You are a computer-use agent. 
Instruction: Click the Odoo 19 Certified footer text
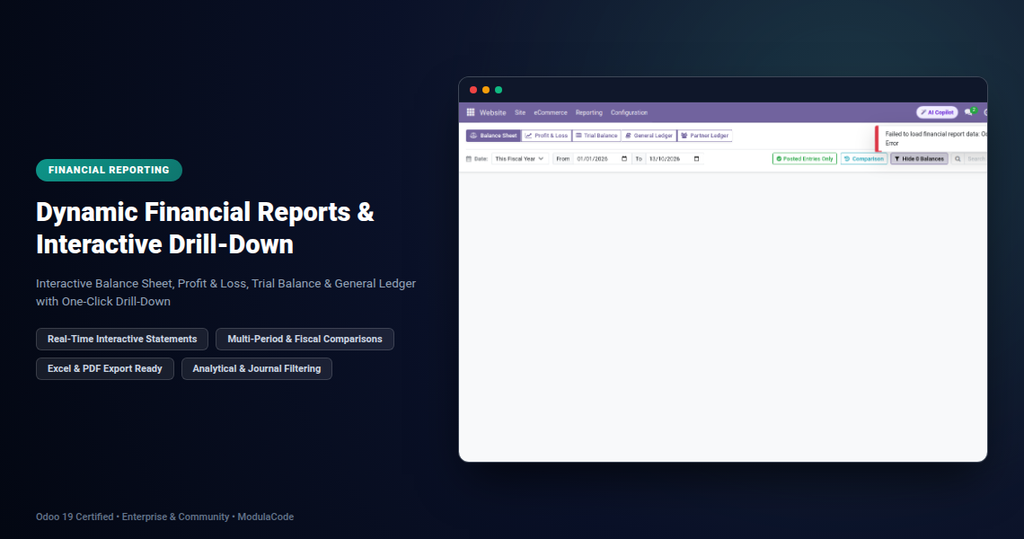165,517
